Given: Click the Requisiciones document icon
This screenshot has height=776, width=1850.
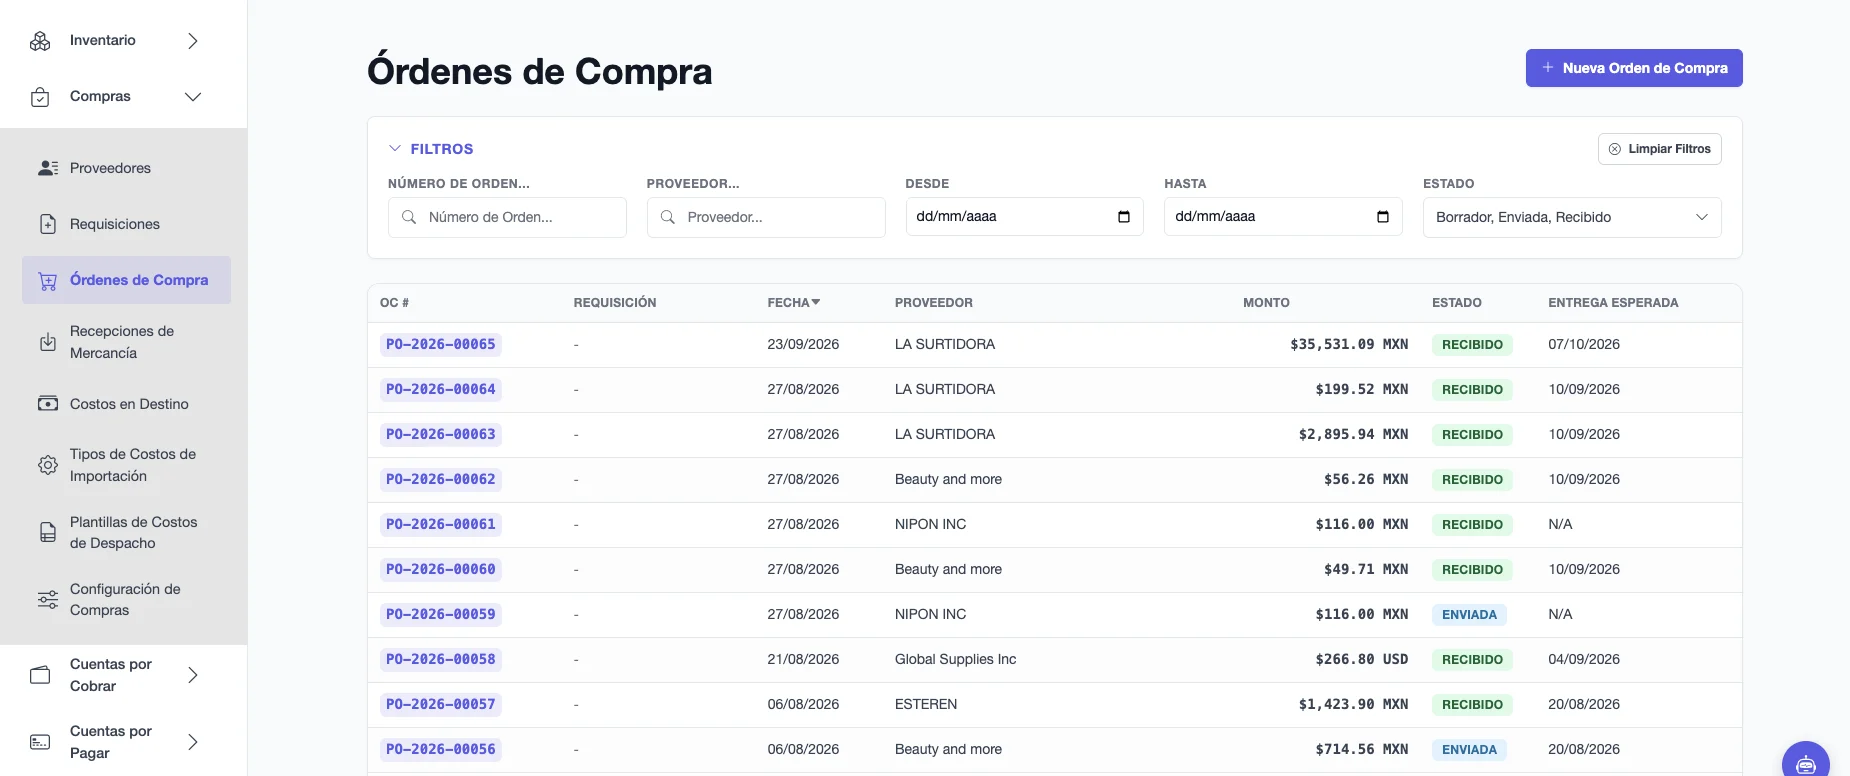Looking at the screenshot, I should [x=48, y=224].
